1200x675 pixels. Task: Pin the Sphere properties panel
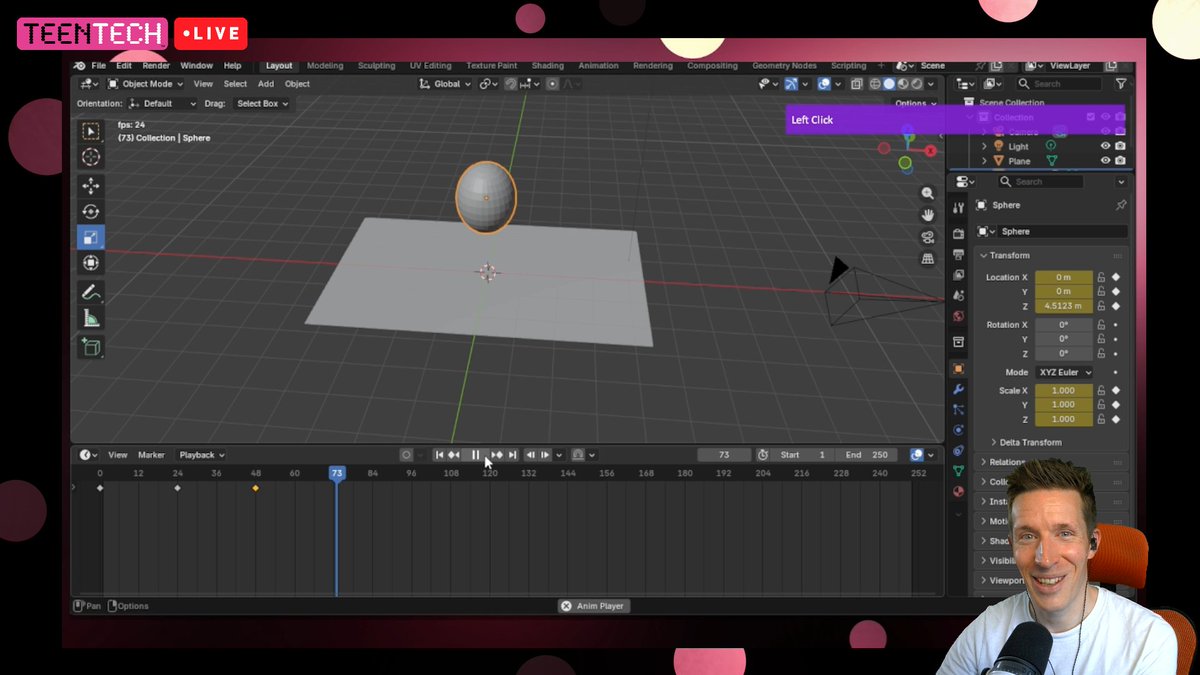point(1120,205)
